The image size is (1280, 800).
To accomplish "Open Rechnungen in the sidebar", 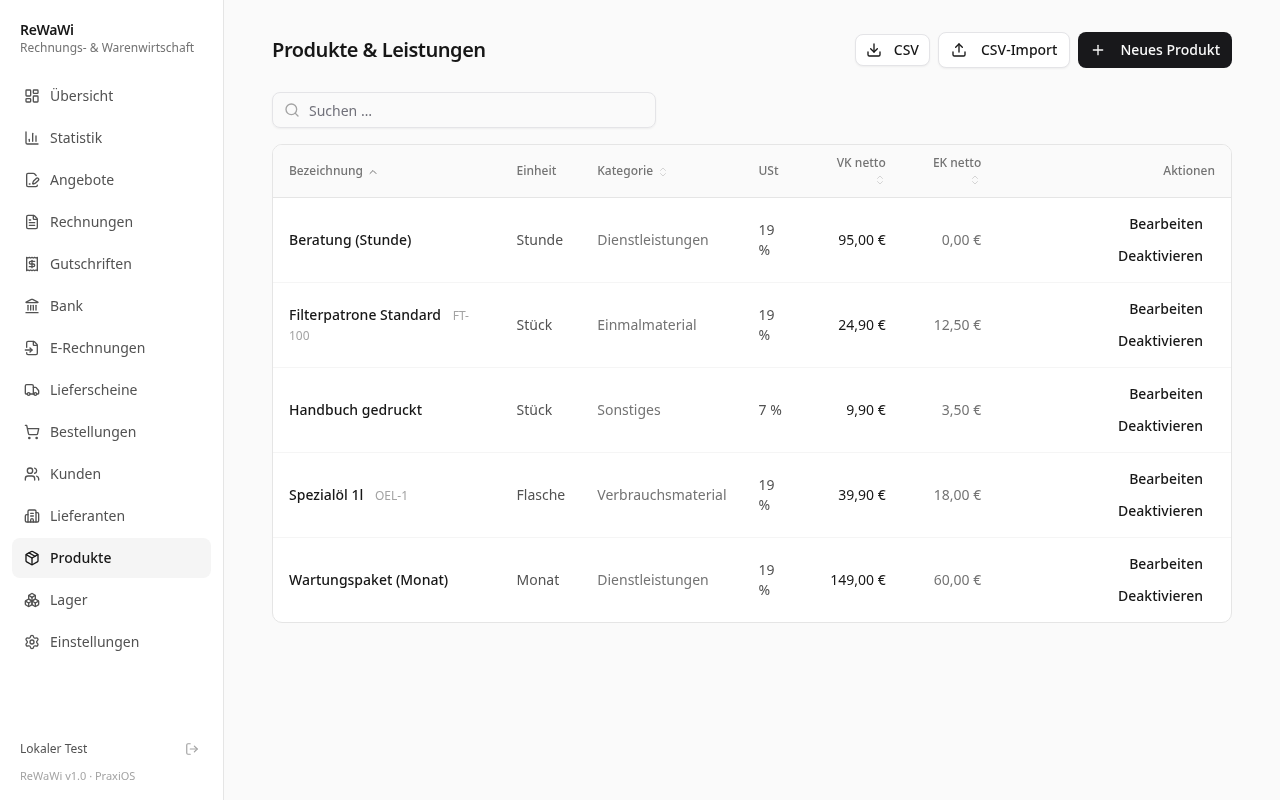I will click(111, 222).
